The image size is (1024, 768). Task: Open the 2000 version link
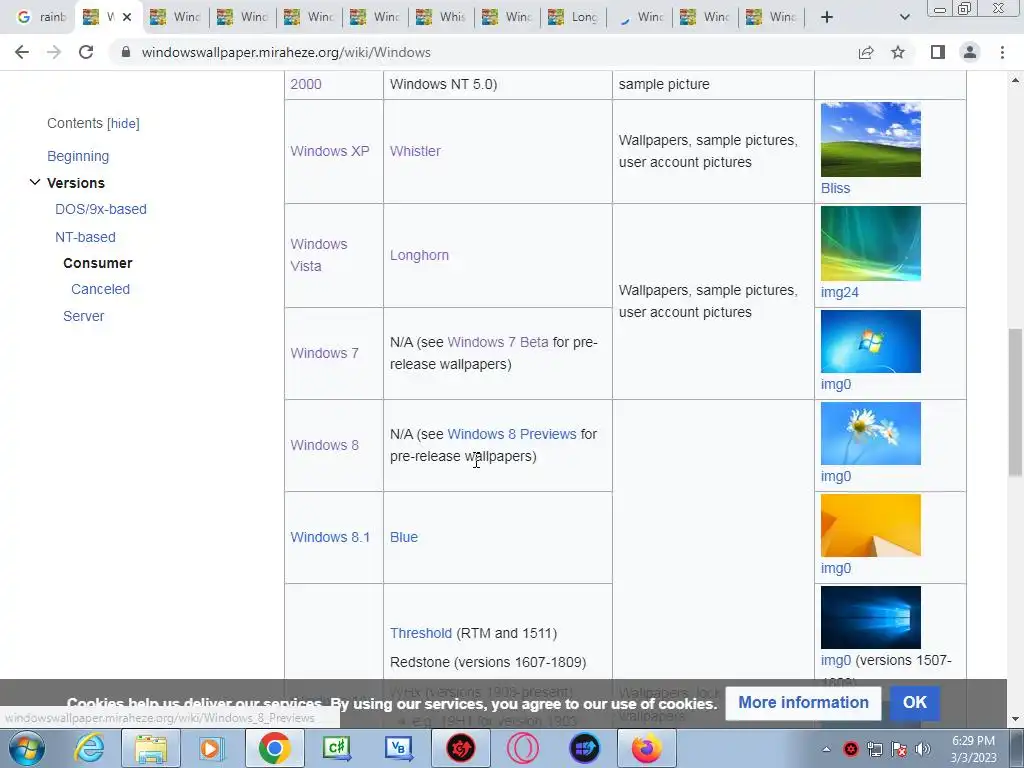point(306,84)
